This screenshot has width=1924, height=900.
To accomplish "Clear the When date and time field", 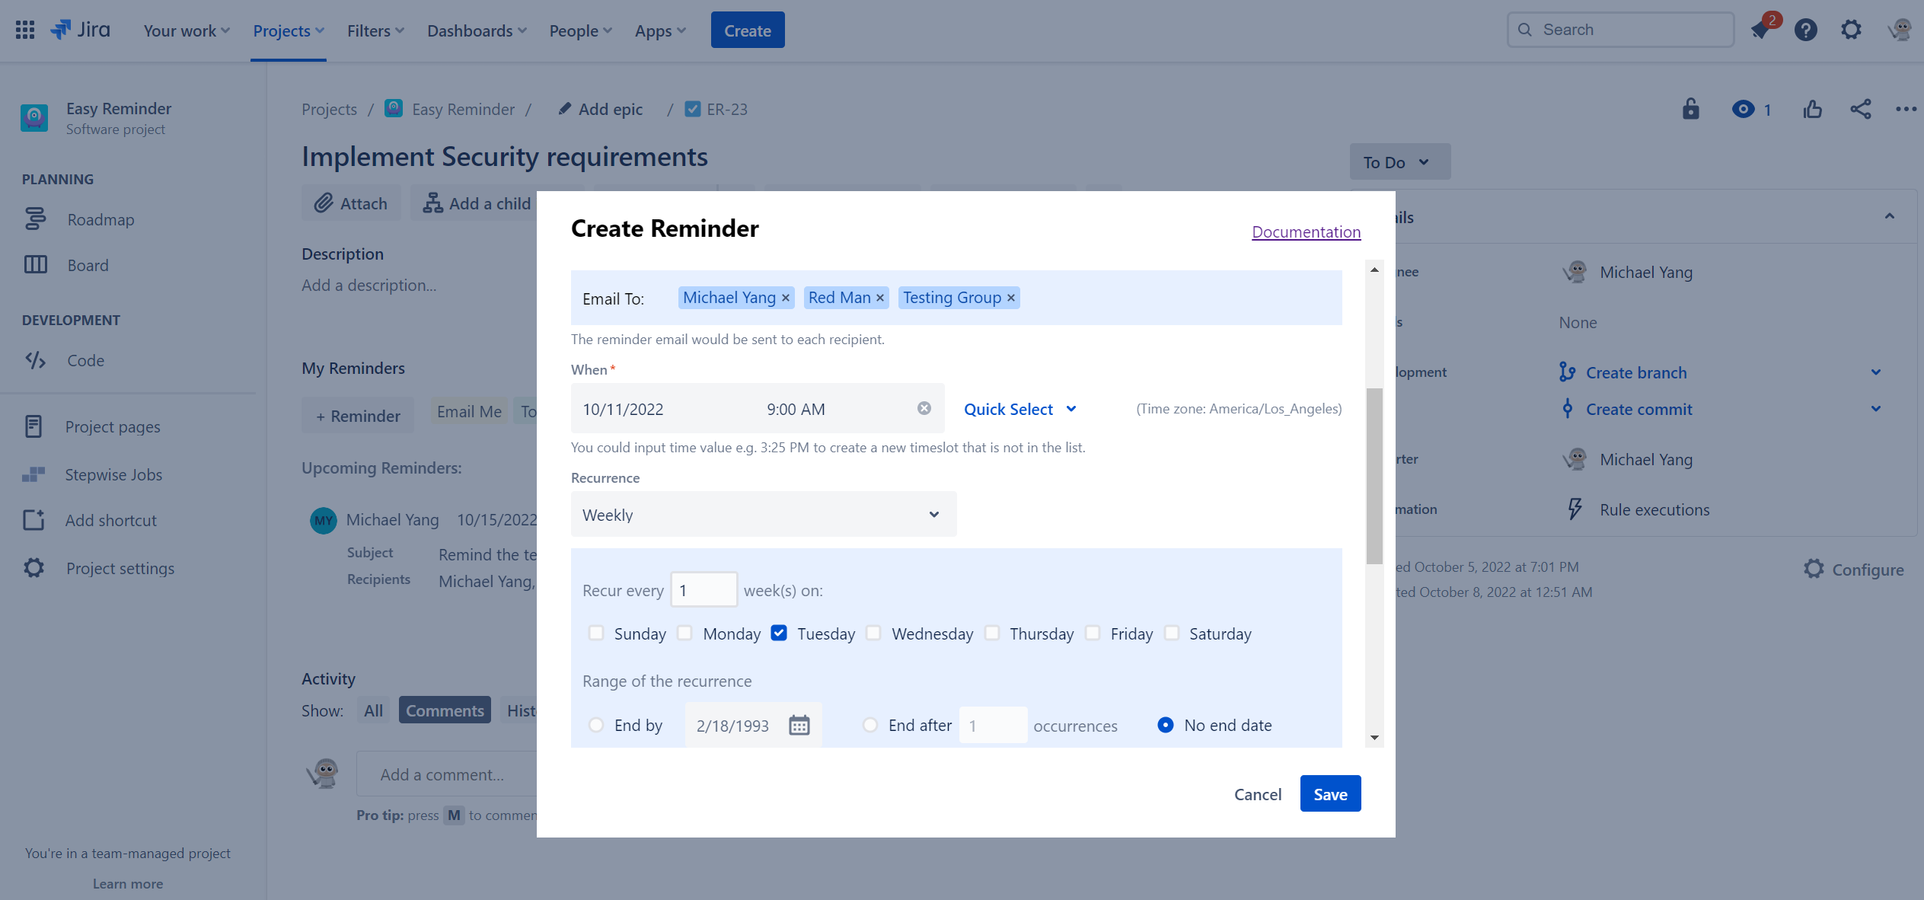I will (x=924, y=408).
